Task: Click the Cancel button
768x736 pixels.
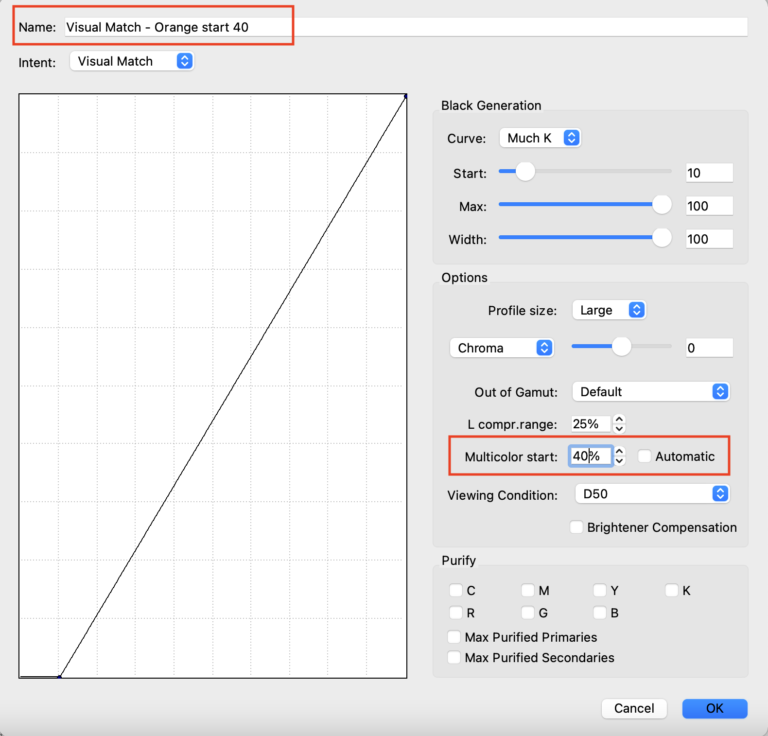Action: coord(634,708)
